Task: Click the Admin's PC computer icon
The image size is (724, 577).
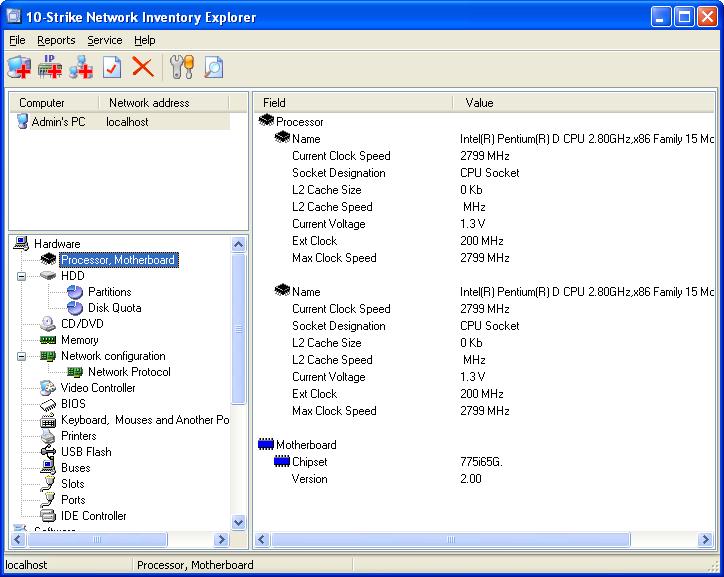Action: click(x=22, y=121)
